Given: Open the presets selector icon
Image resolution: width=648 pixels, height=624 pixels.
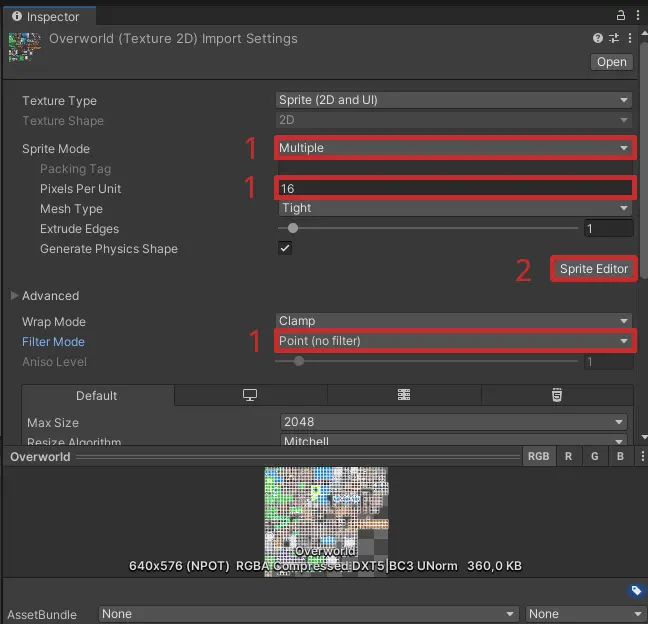Looking at the screenshot, I should click(614, 38).
